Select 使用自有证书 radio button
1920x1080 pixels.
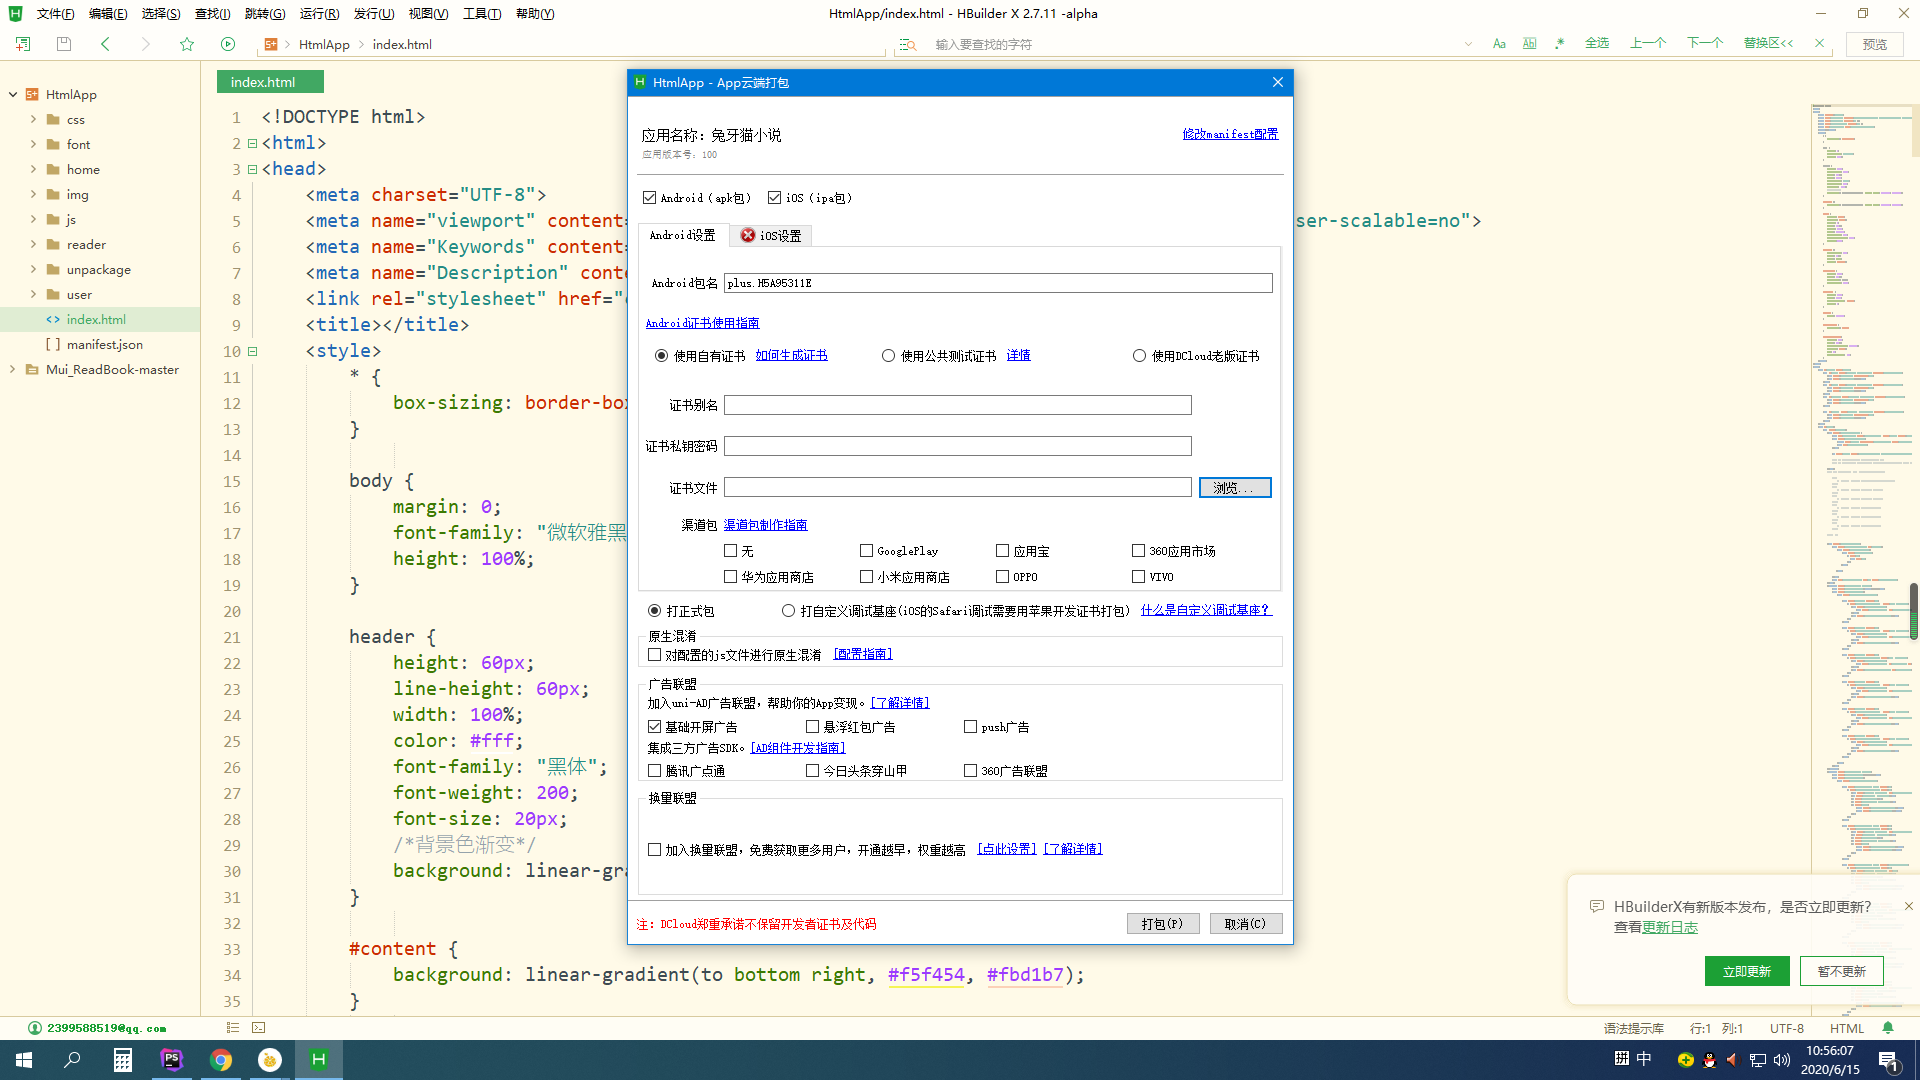(x=661, y=356)
